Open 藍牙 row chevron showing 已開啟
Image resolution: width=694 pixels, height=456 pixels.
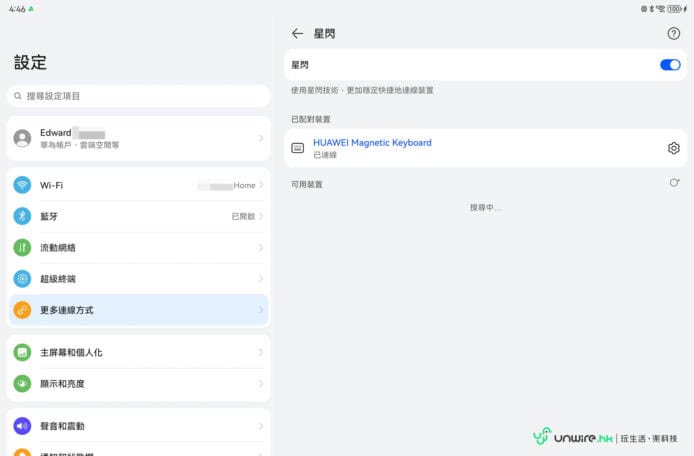tap(261, 216)
